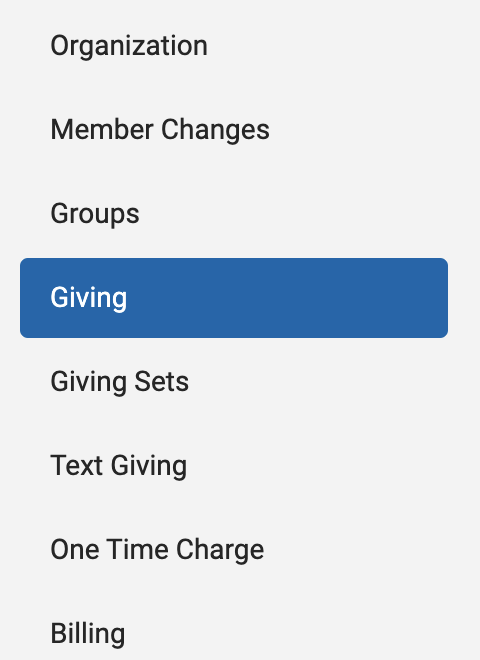Open the Billing settings page

click(x=234, y=633)
